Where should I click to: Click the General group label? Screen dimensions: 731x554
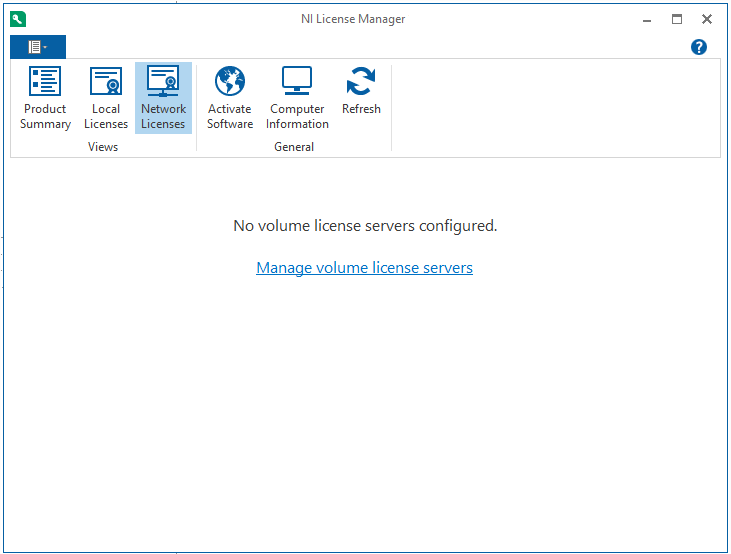click(294, 147)
